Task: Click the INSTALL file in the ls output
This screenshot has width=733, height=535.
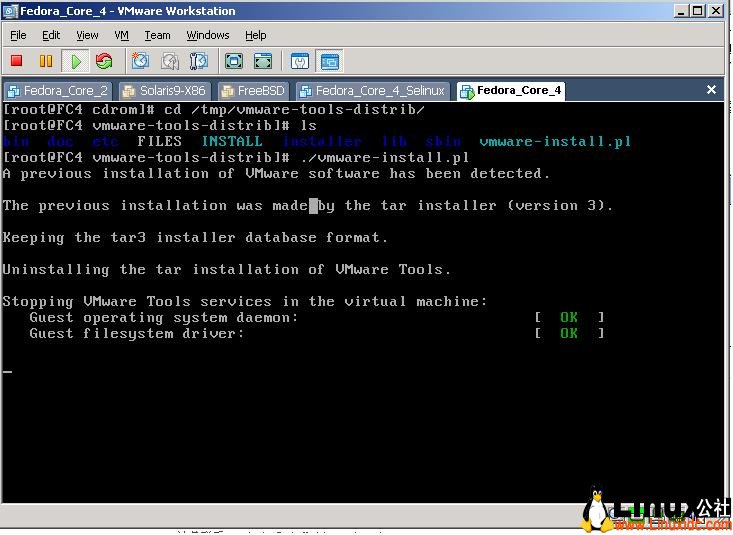Action: (232, 141)
